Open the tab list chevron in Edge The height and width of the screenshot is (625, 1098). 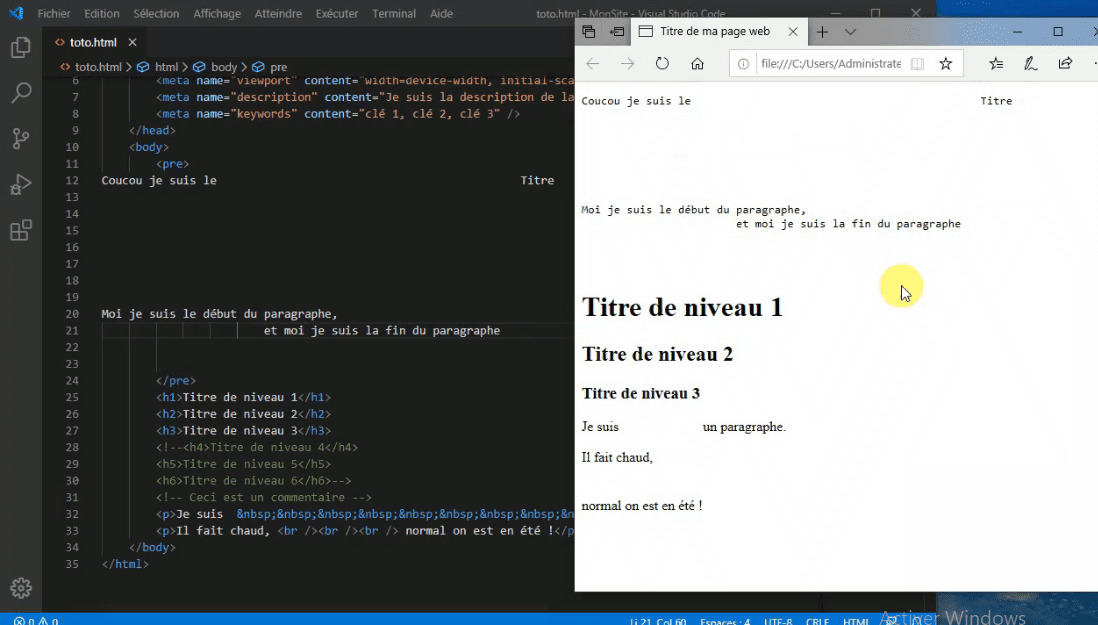(851, 31)
